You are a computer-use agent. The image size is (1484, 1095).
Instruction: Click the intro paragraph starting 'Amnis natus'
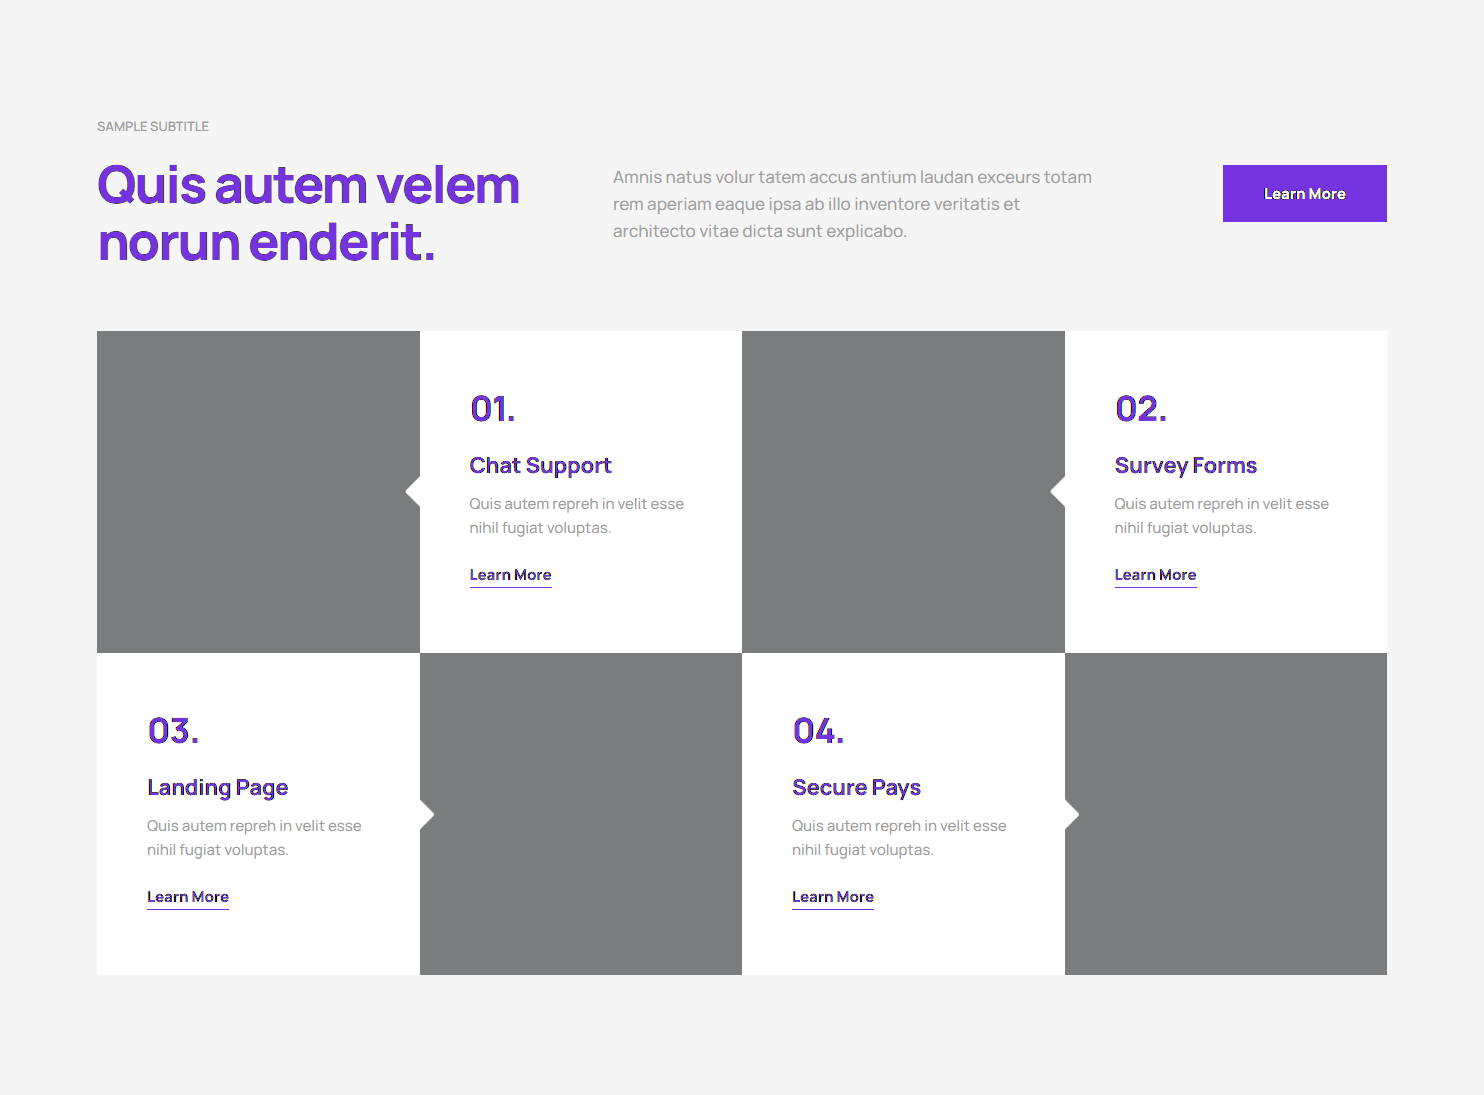coord(852,204)
